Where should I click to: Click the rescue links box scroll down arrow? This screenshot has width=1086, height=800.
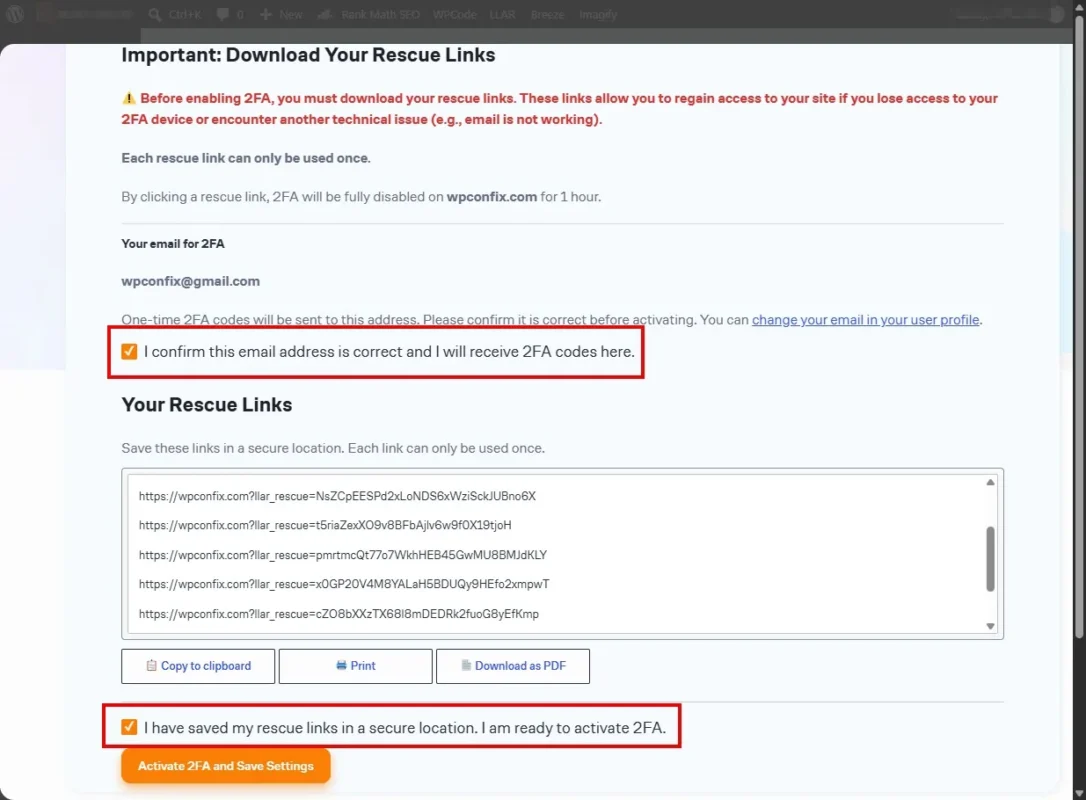pos(990,626)
